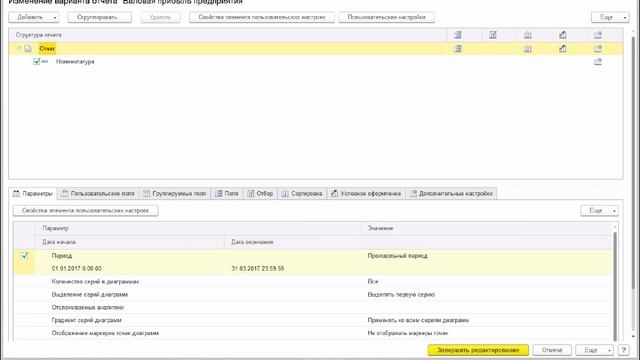Click the Сгруппировать button
The width and height of the screenshot is (640, 360).
click(x=100, y=17)
